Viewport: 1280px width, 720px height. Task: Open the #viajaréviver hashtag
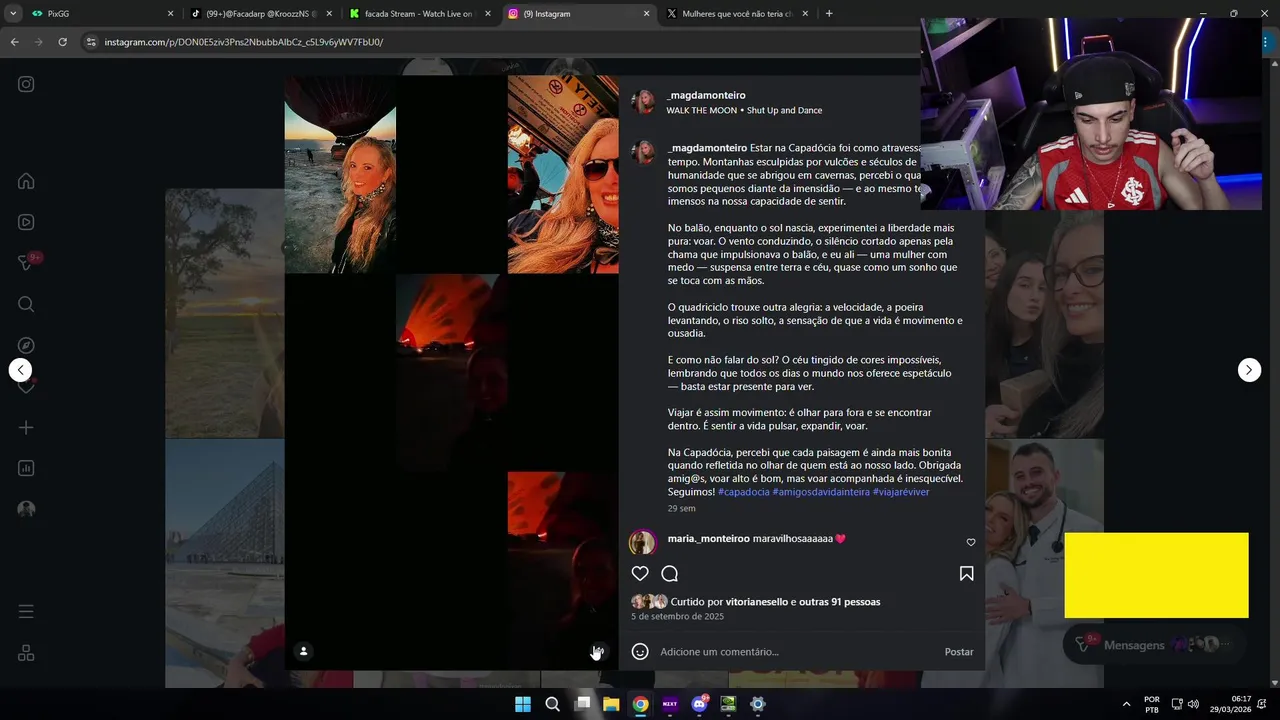tap(901, 492)
